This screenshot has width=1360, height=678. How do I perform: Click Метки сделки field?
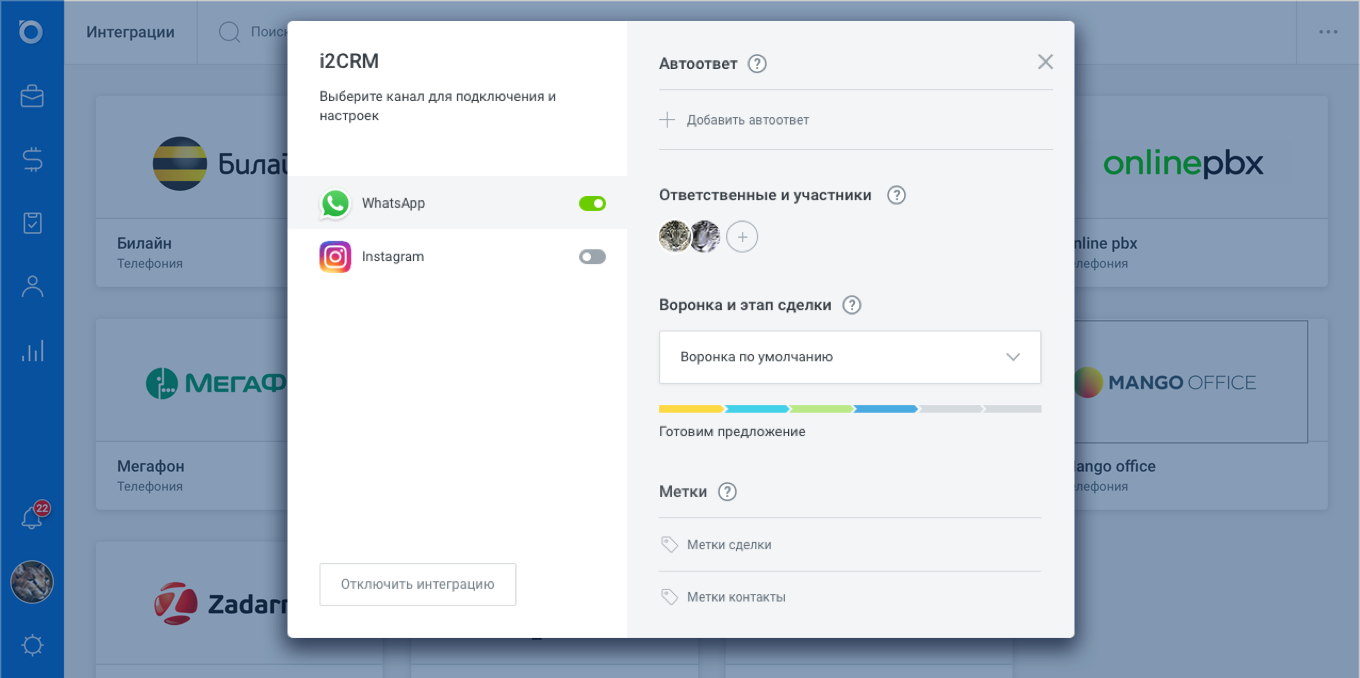click(x=850, y=545)
